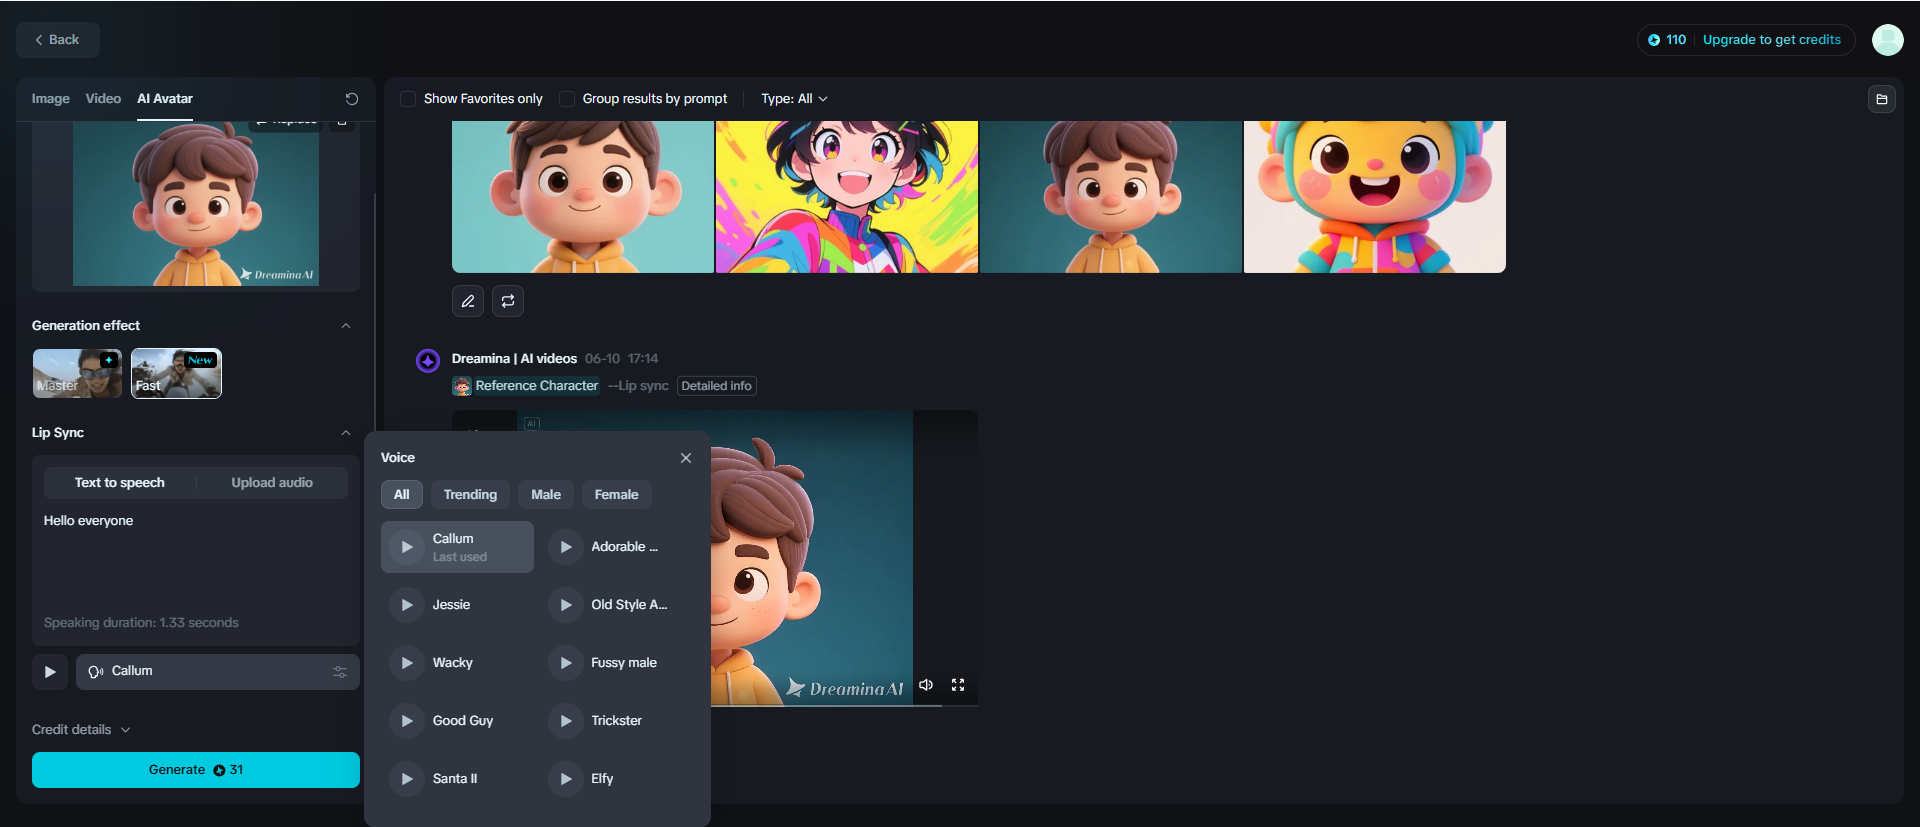Play the Callum voice preview in Voice list

[407, 547]
